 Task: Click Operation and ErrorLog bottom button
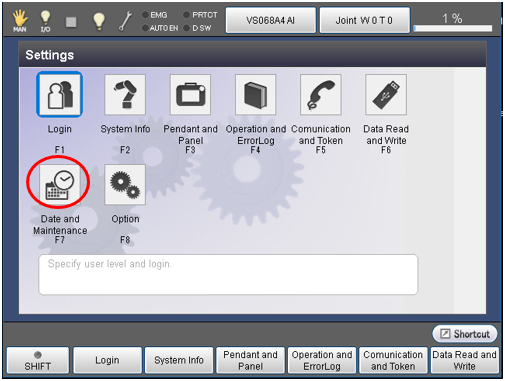[x=322, y=360]
